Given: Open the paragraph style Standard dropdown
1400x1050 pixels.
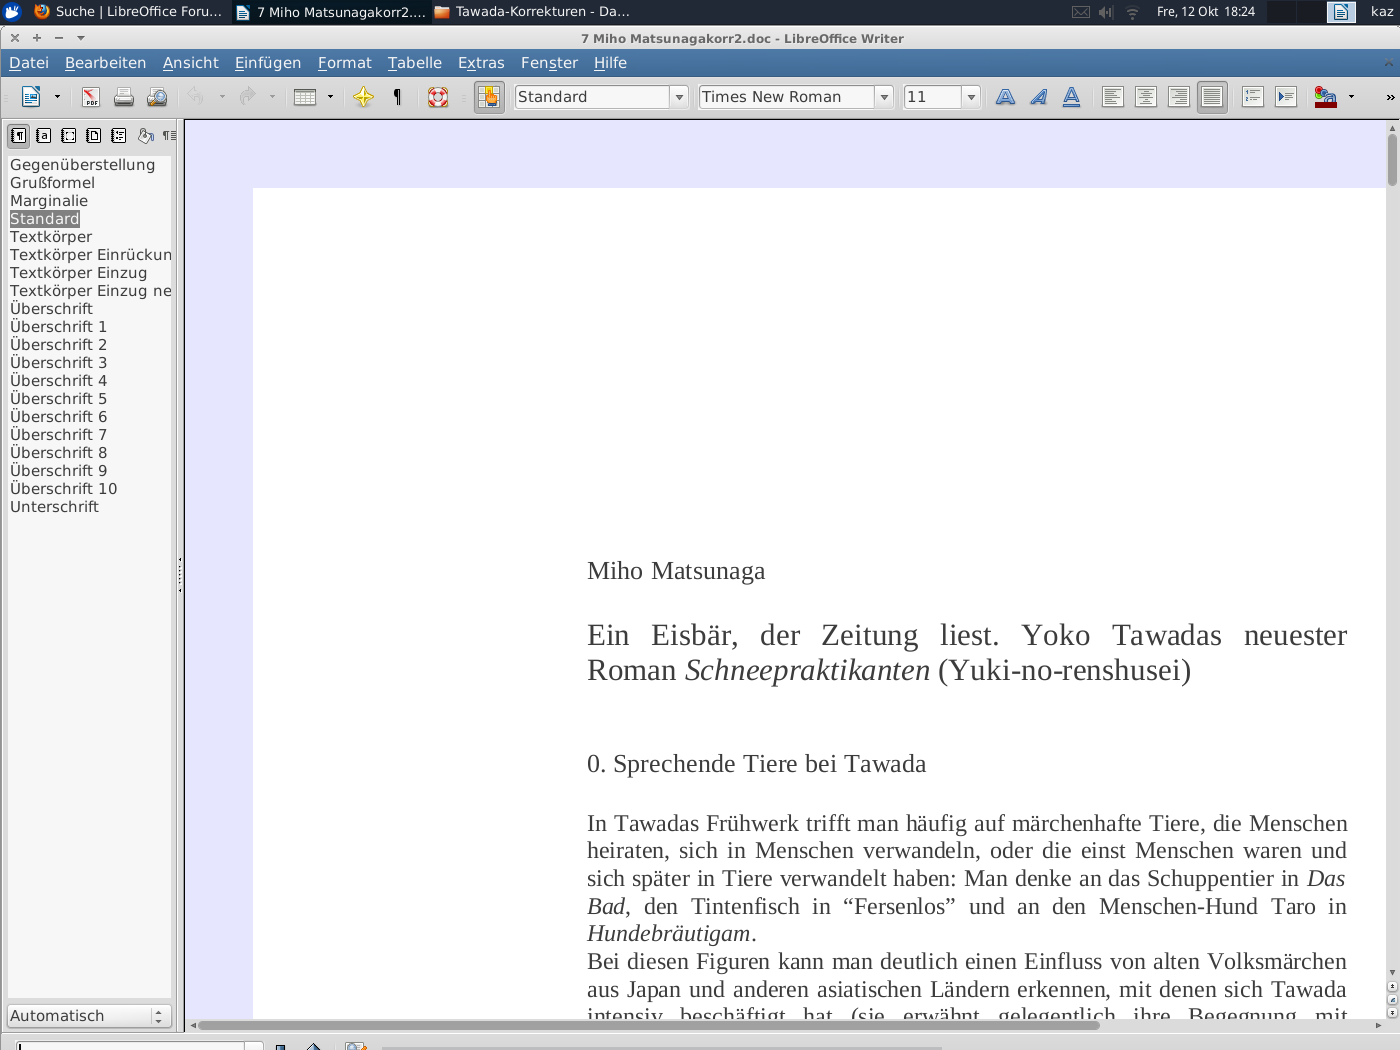Looking at the screenshot, I should tap(680, 97).
